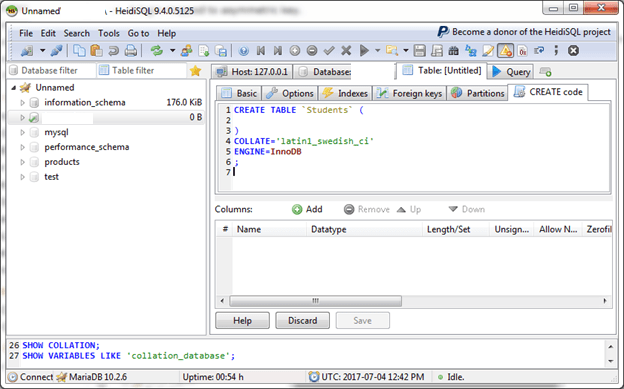Click the UTC clock icon in status bar

(x=314, y=377)
